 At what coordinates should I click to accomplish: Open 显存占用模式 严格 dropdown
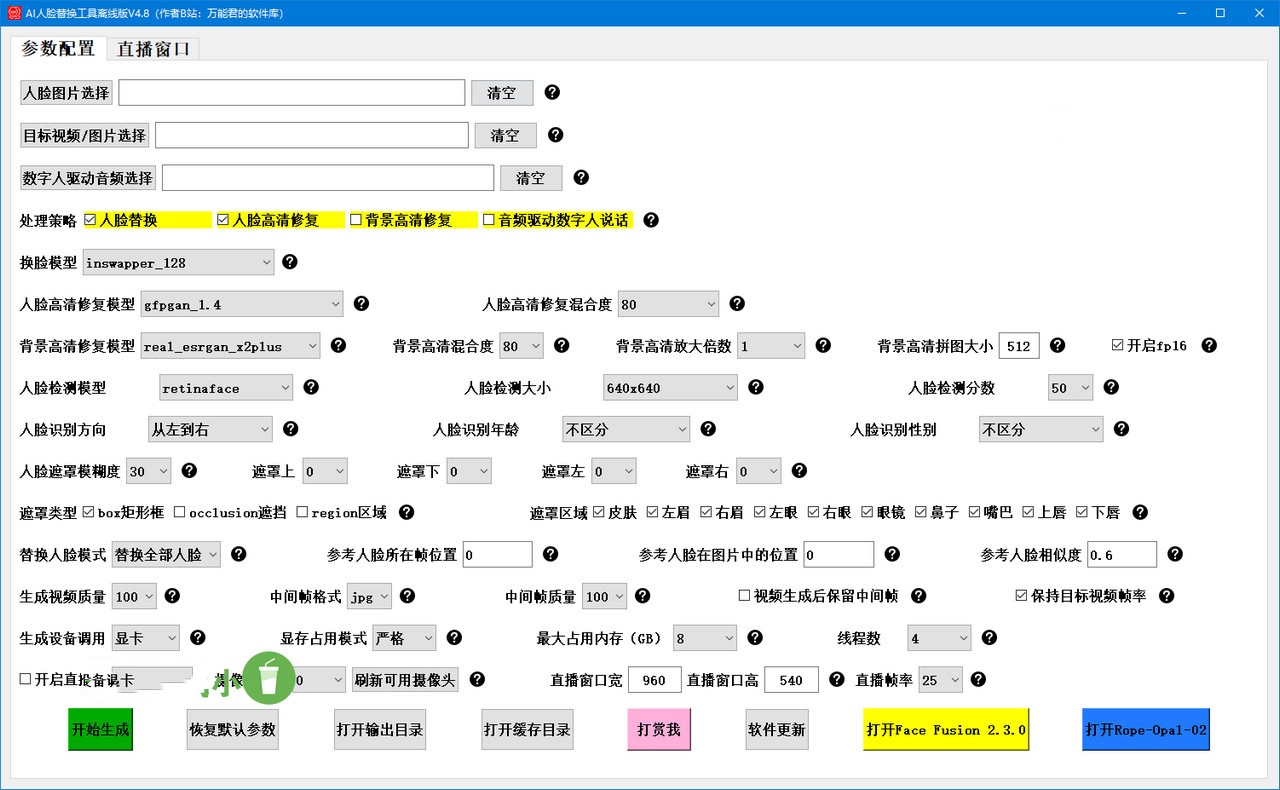404,638
